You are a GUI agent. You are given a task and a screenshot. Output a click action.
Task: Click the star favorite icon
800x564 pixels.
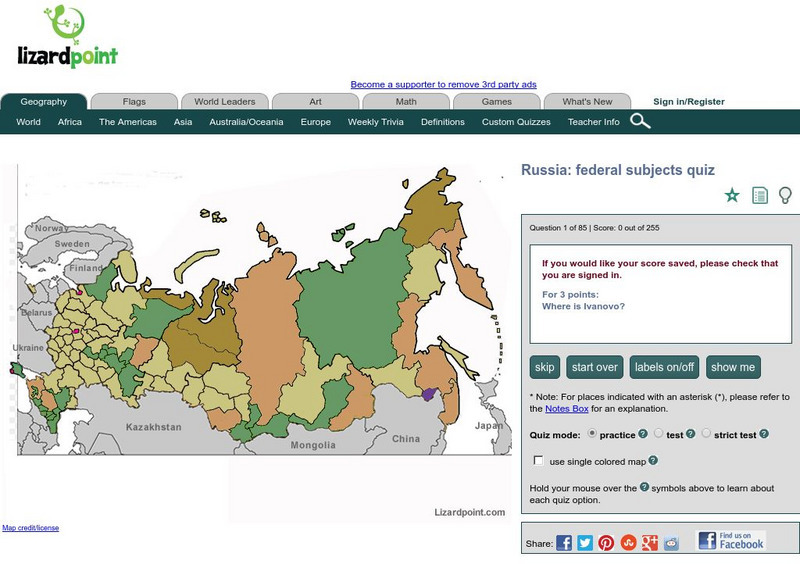(732, 195)
